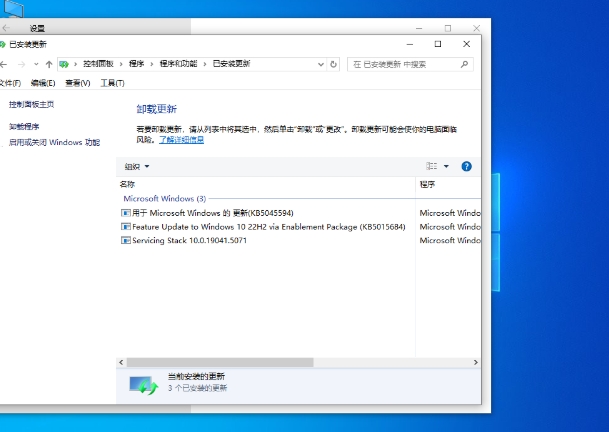Click the address bar location icon
This screenshot has width=609, height=432.
(65, 64)
